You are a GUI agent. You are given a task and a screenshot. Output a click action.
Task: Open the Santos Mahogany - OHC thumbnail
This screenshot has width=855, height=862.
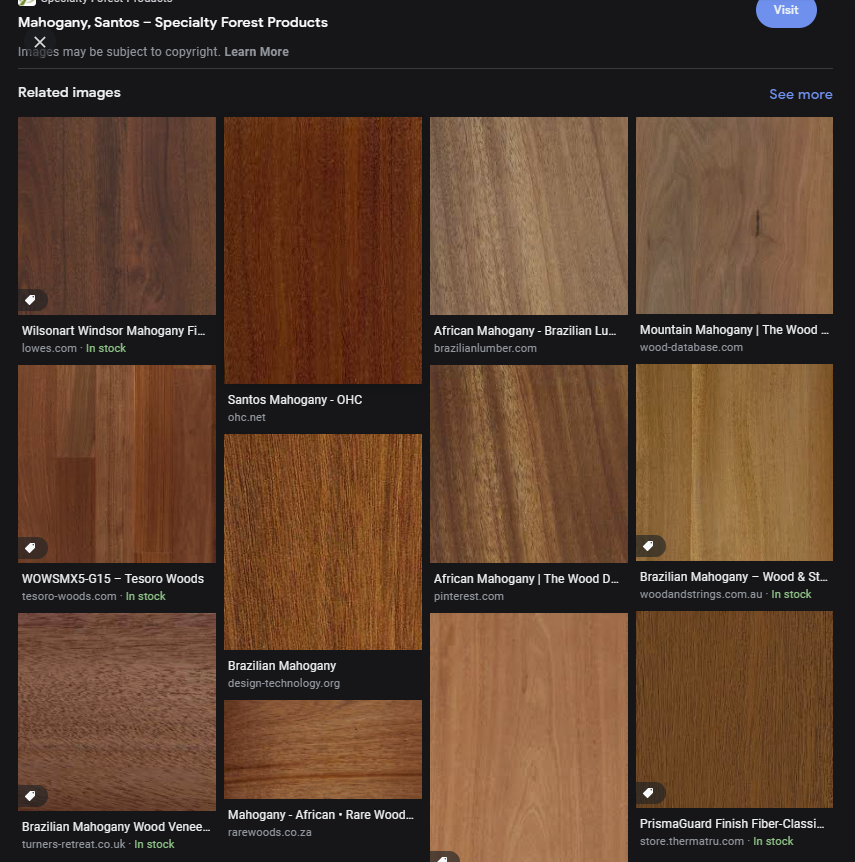tap(323, 250)
